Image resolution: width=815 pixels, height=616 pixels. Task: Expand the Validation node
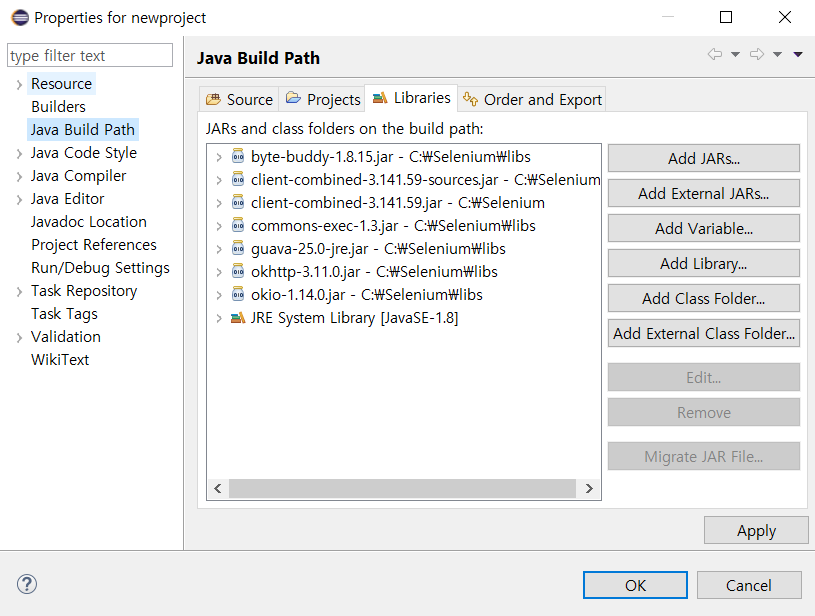(19, 337)
